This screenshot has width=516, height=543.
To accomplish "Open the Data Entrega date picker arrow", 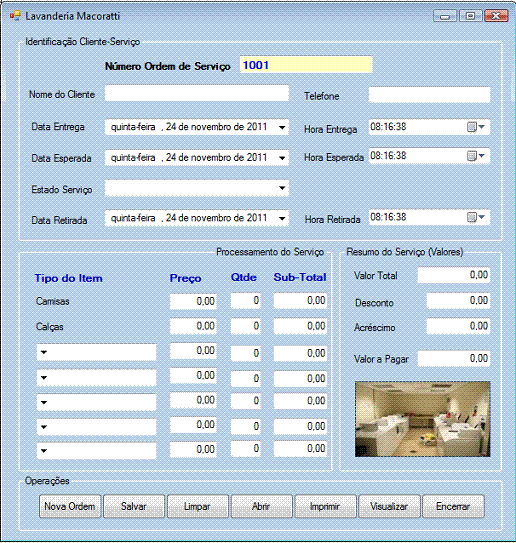I will [282, 127].
